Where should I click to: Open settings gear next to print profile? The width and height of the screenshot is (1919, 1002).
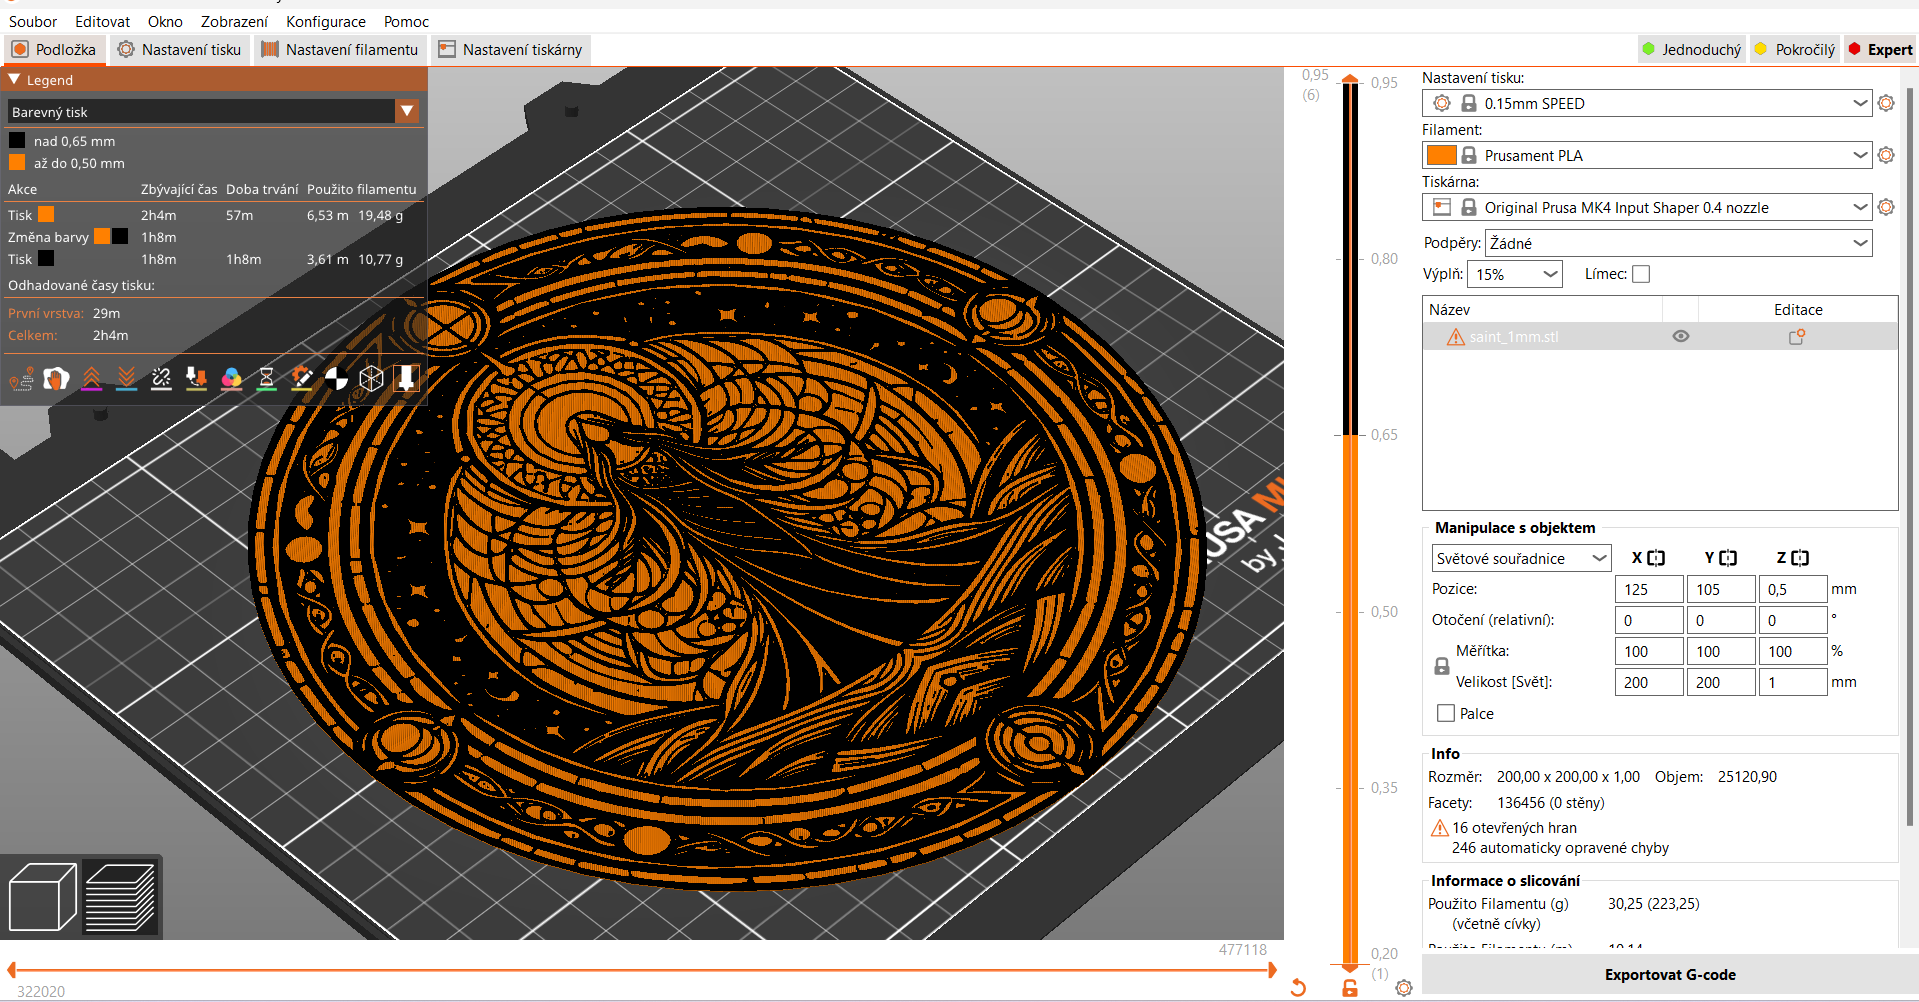(x=1886, y=103)
